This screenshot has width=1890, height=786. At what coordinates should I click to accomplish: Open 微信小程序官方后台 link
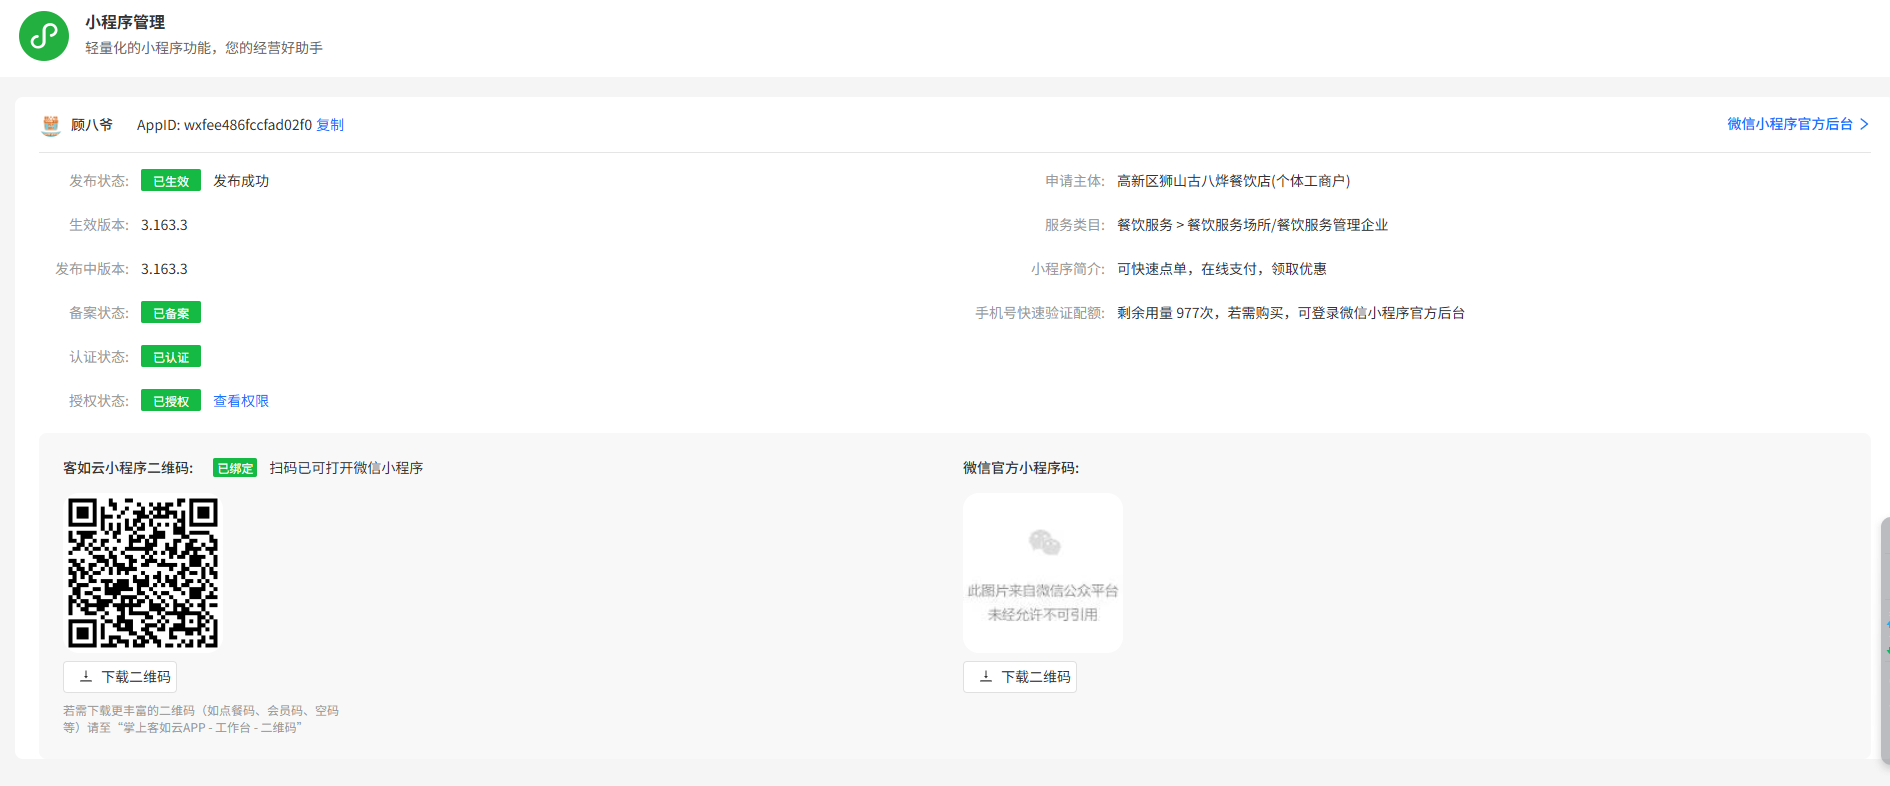pos(1790,124)
